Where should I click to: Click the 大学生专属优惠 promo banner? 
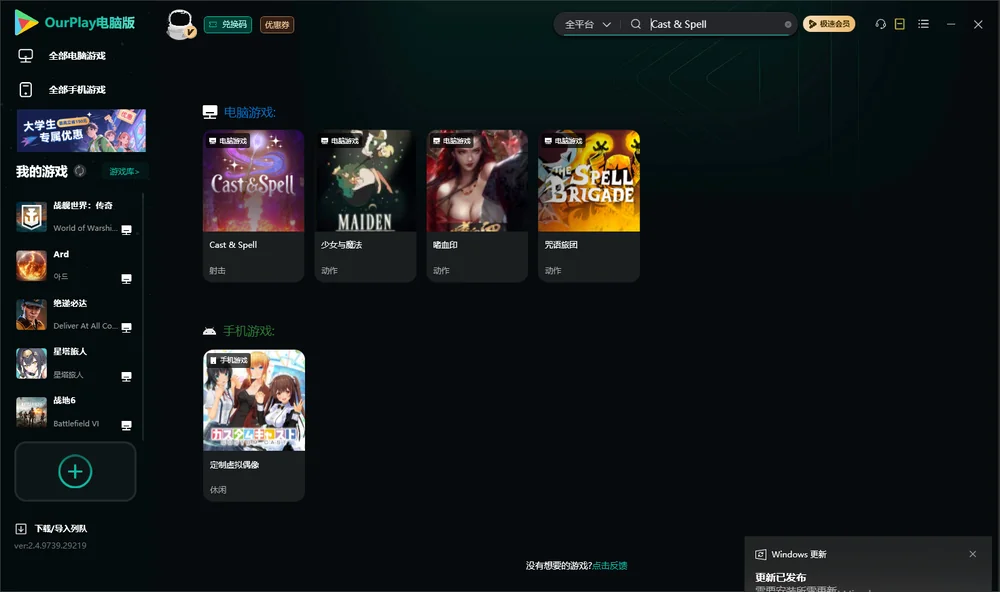(82, 131)
